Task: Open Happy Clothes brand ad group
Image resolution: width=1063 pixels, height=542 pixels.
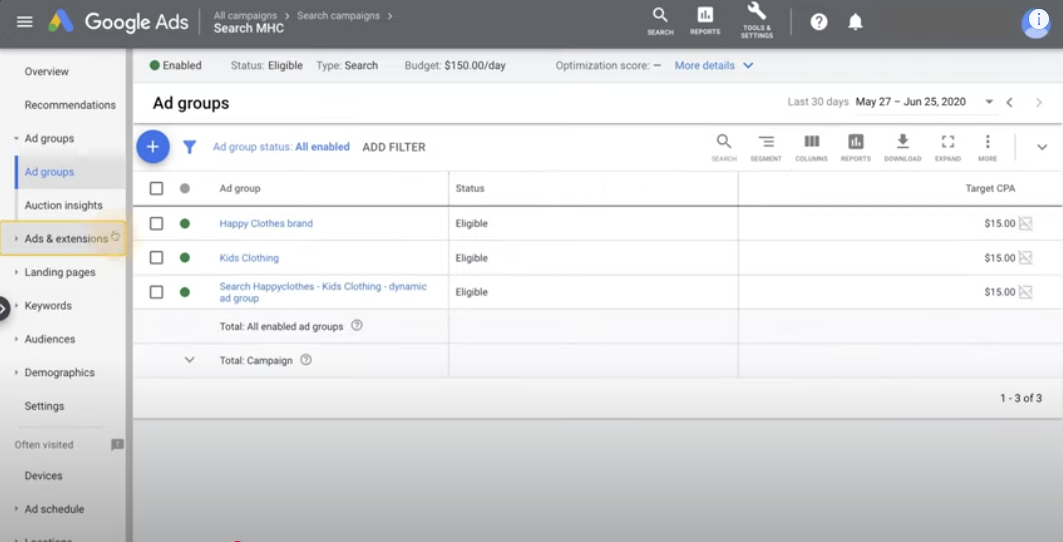Action: pos(266,223)
